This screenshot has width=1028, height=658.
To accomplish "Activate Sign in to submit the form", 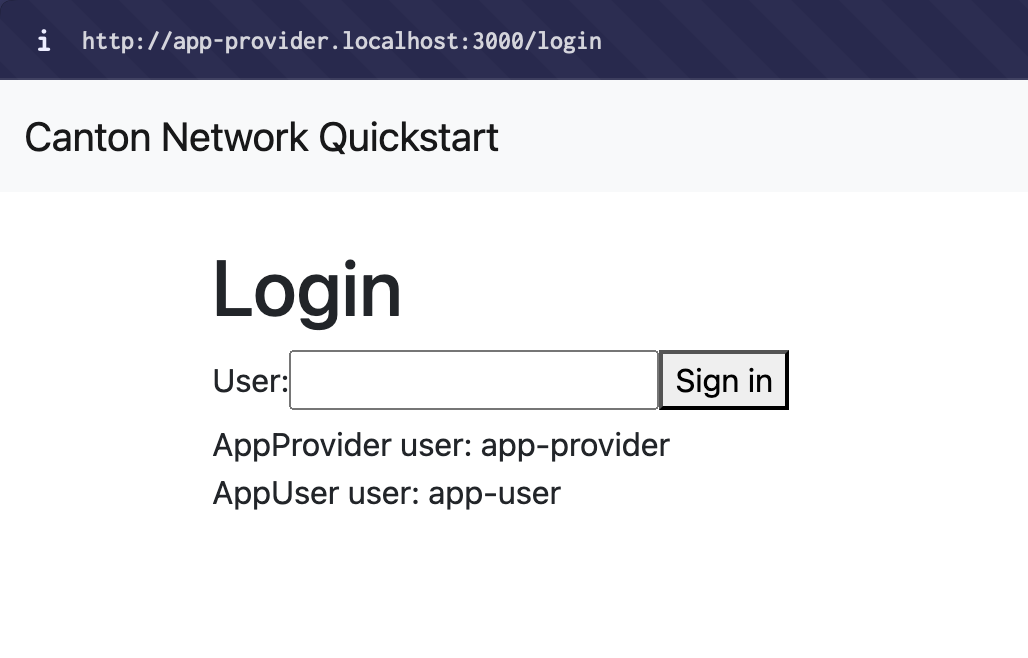I will tap(723, 380).
